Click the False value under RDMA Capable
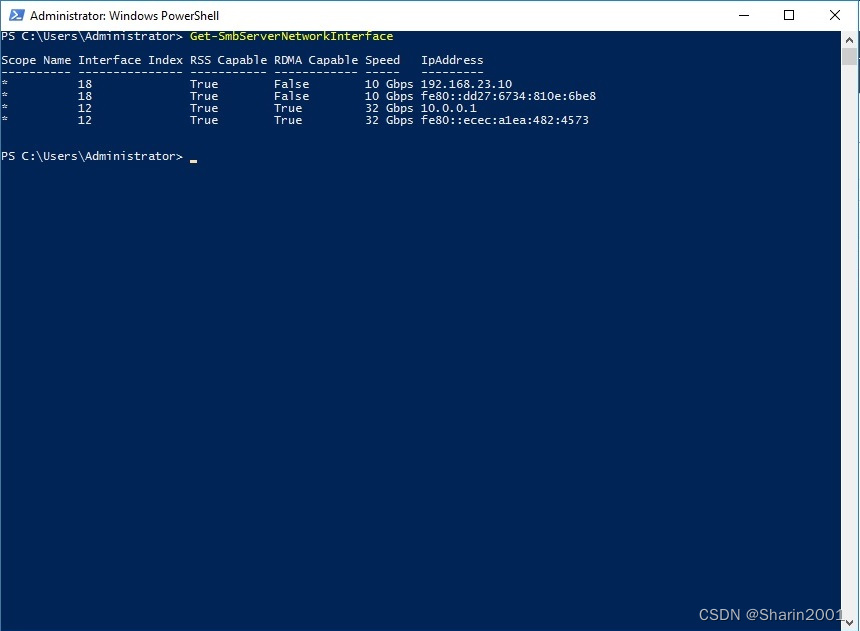860x631 pixels. [x=290, y=83]
